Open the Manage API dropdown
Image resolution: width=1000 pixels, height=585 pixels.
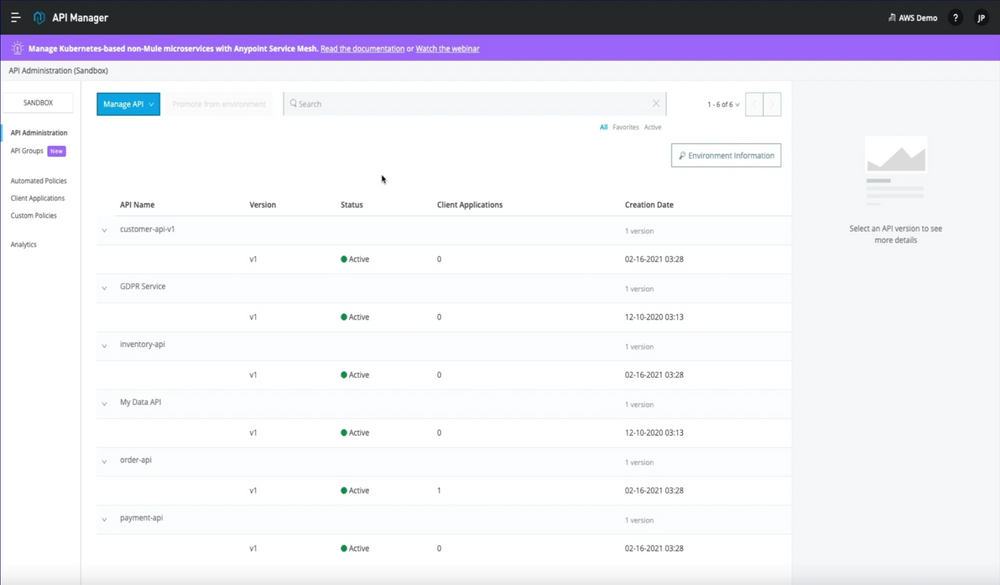(x=126, y=103)
